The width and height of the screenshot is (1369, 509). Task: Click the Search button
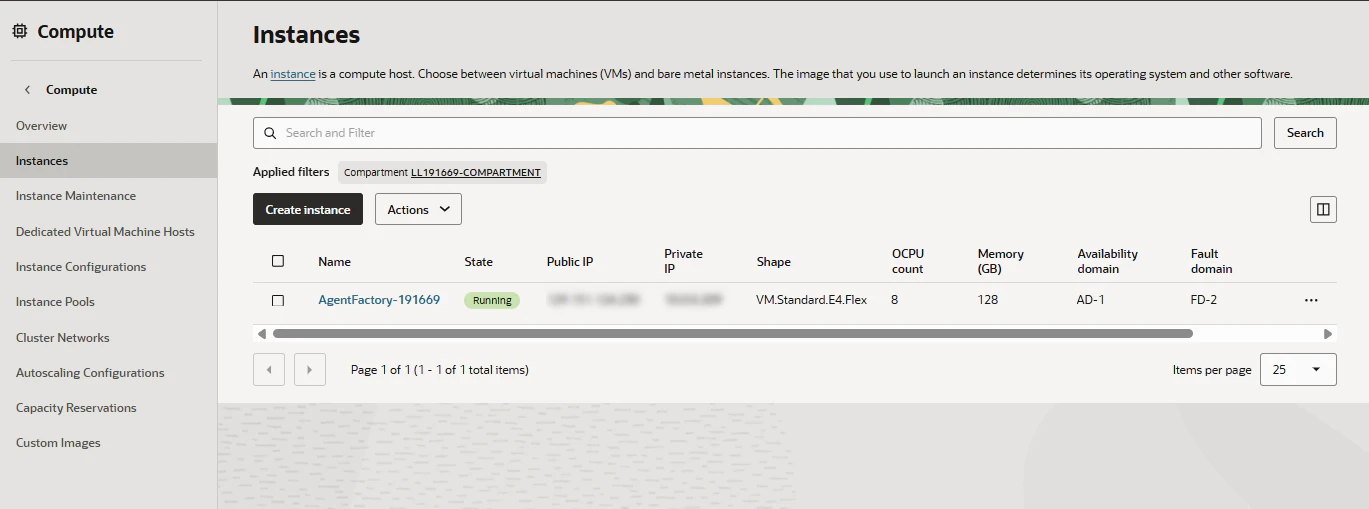(1305, 133)
